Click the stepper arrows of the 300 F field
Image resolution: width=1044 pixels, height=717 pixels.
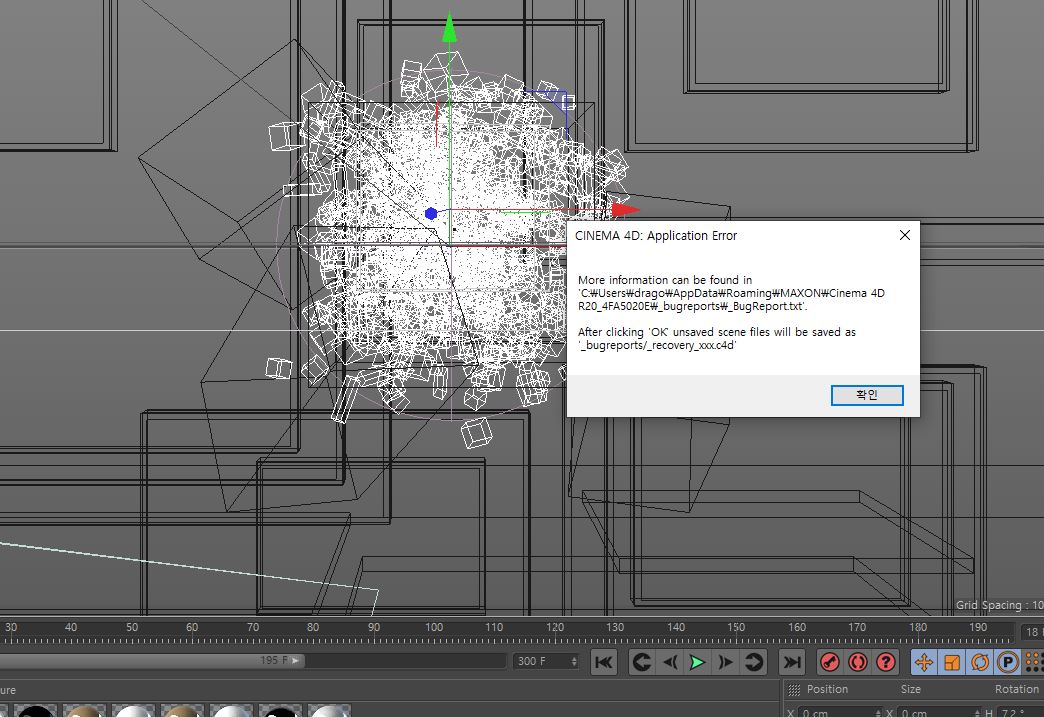coord(574,661)
